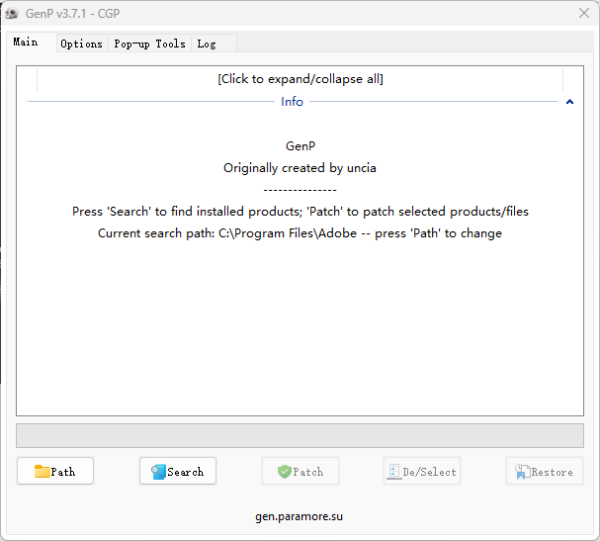Click the 'GenP v3.7.1 - CGP' window title
The image size is (600, 541).
73,14
